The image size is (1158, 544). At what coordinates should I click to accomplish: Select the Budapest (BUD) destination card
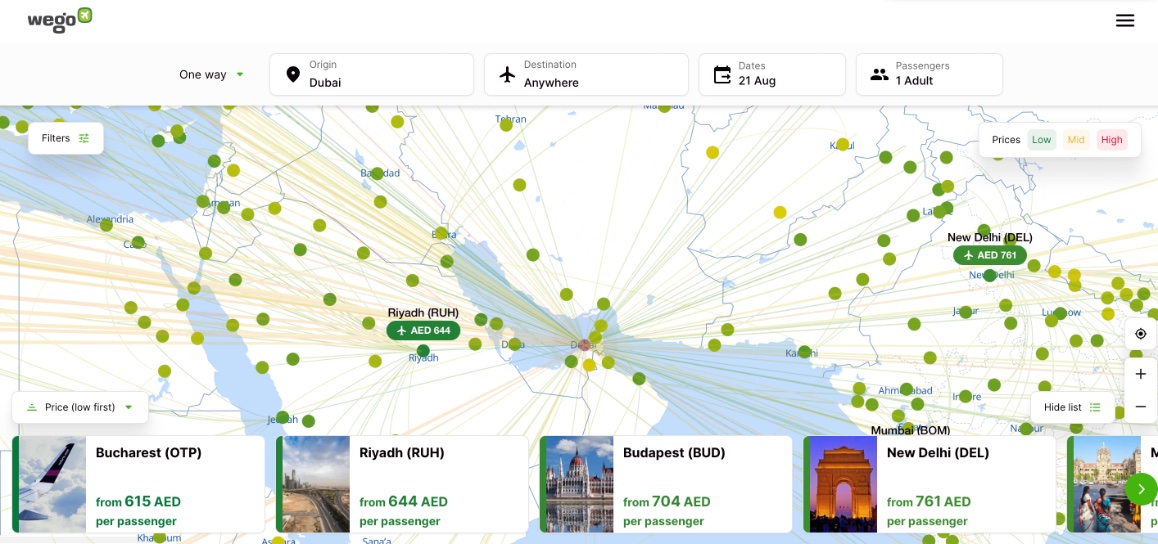tap(665, 484)
